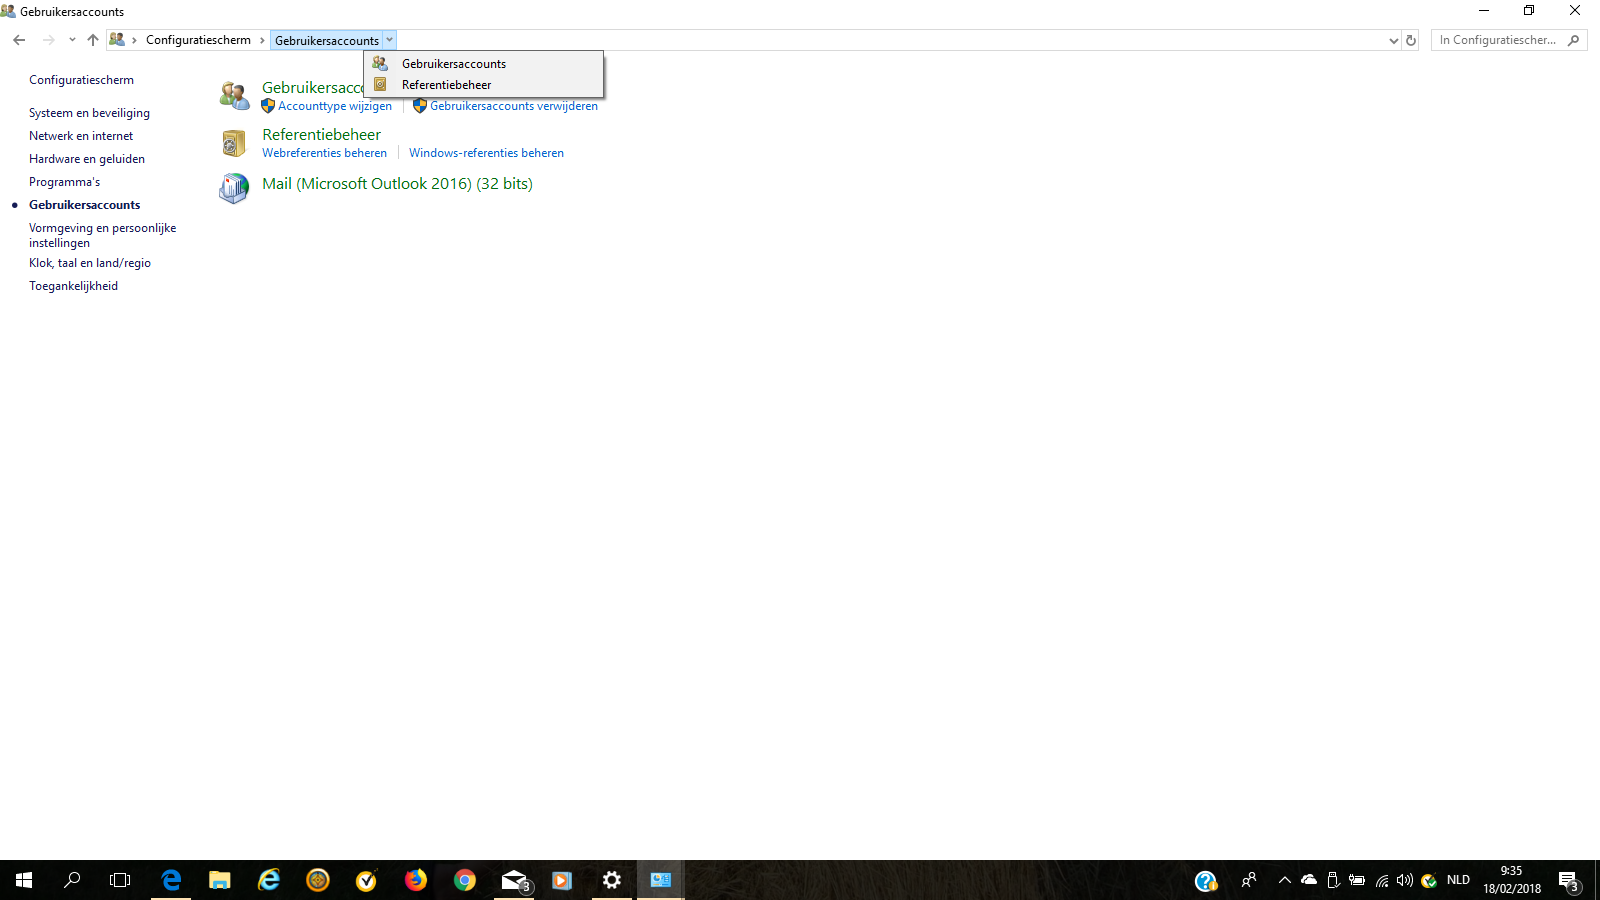Image resolution: width=1600 pixels, height=900 pixels.
Task: Launch Firefox from the taskbar
Action: (x=416, y=880)
